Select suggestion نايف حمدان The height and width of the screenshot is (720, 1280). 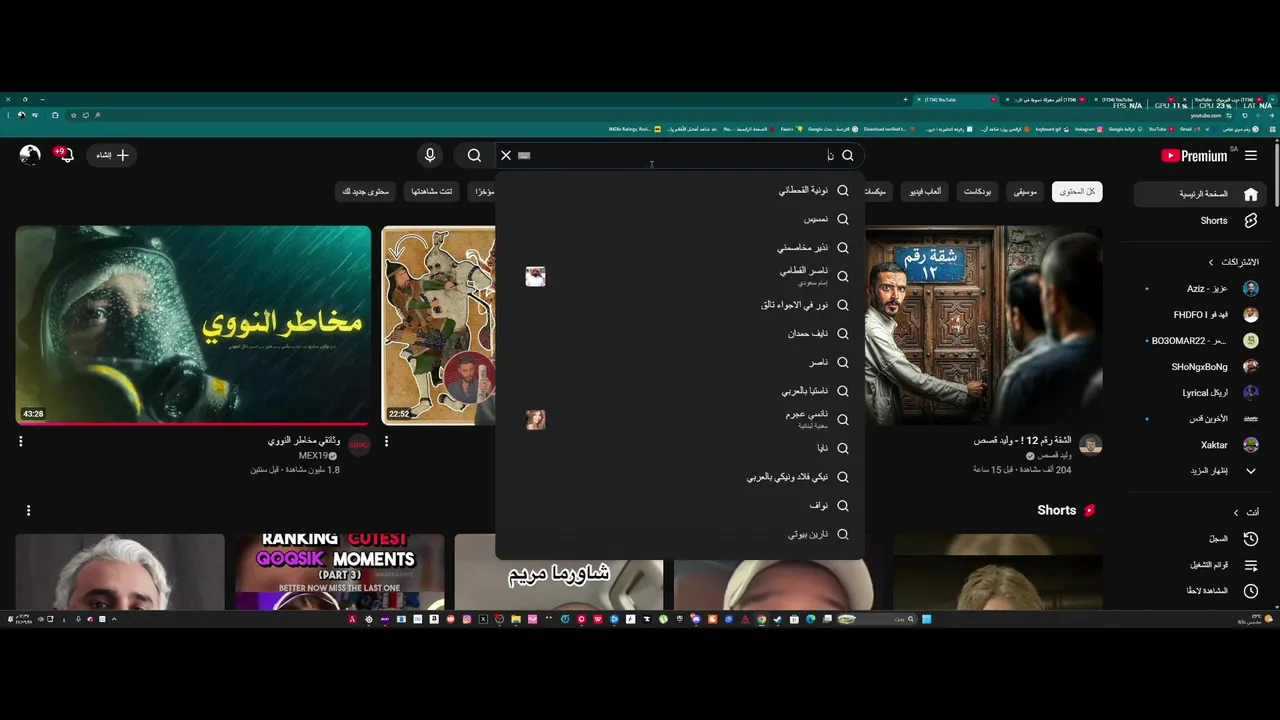[x=680, y=333]
